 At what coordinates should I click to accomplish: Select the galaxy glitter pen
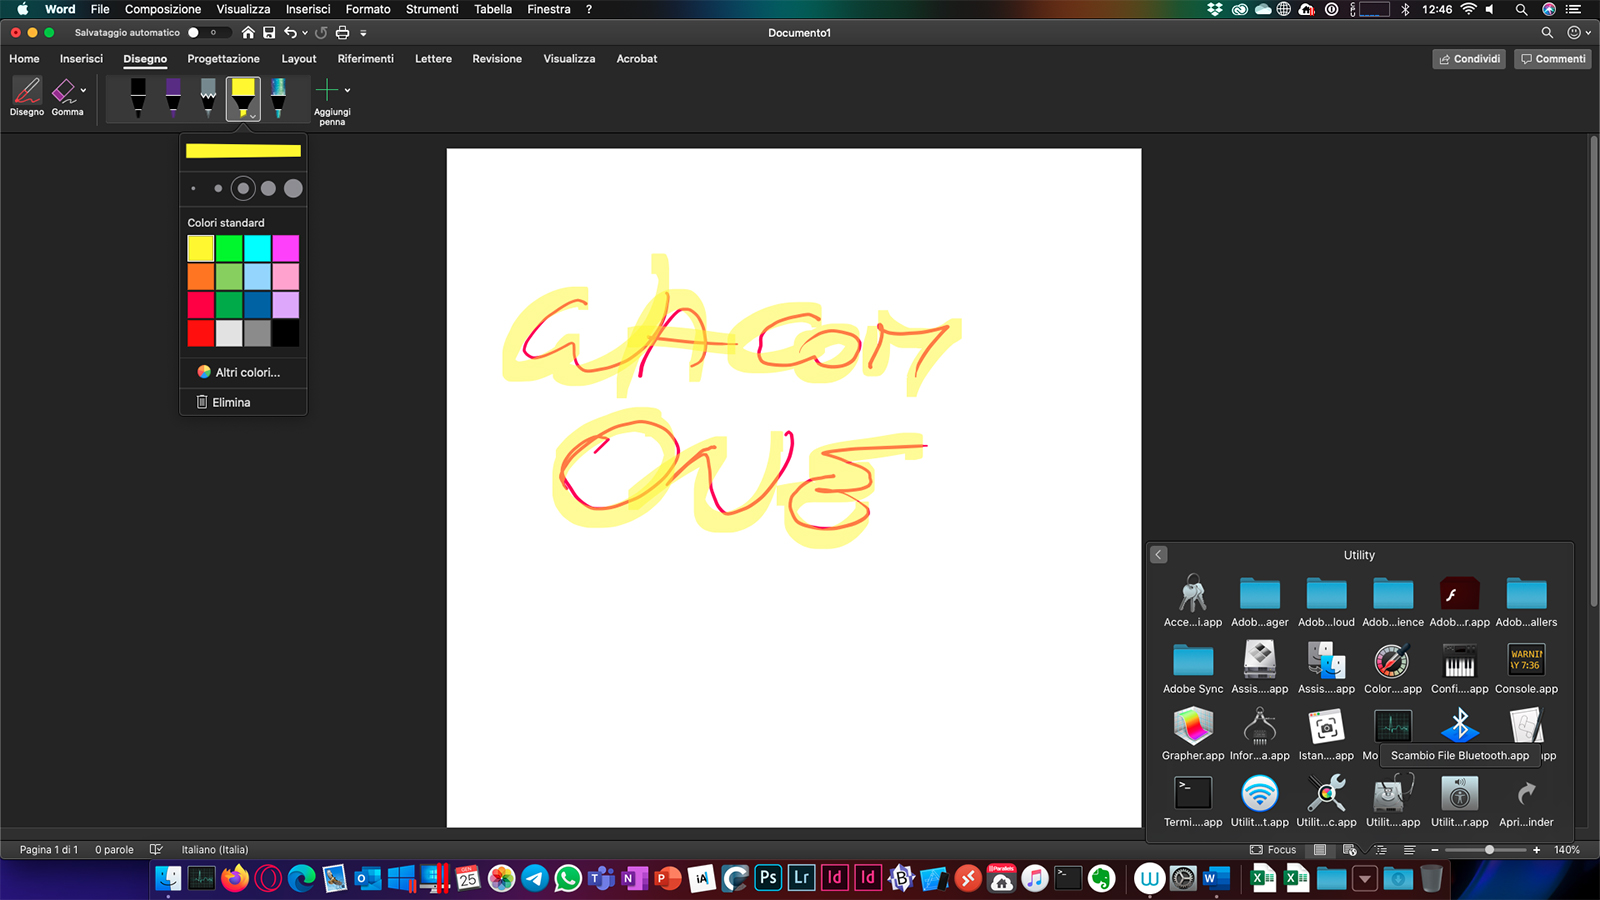click(x=278, y=98)
